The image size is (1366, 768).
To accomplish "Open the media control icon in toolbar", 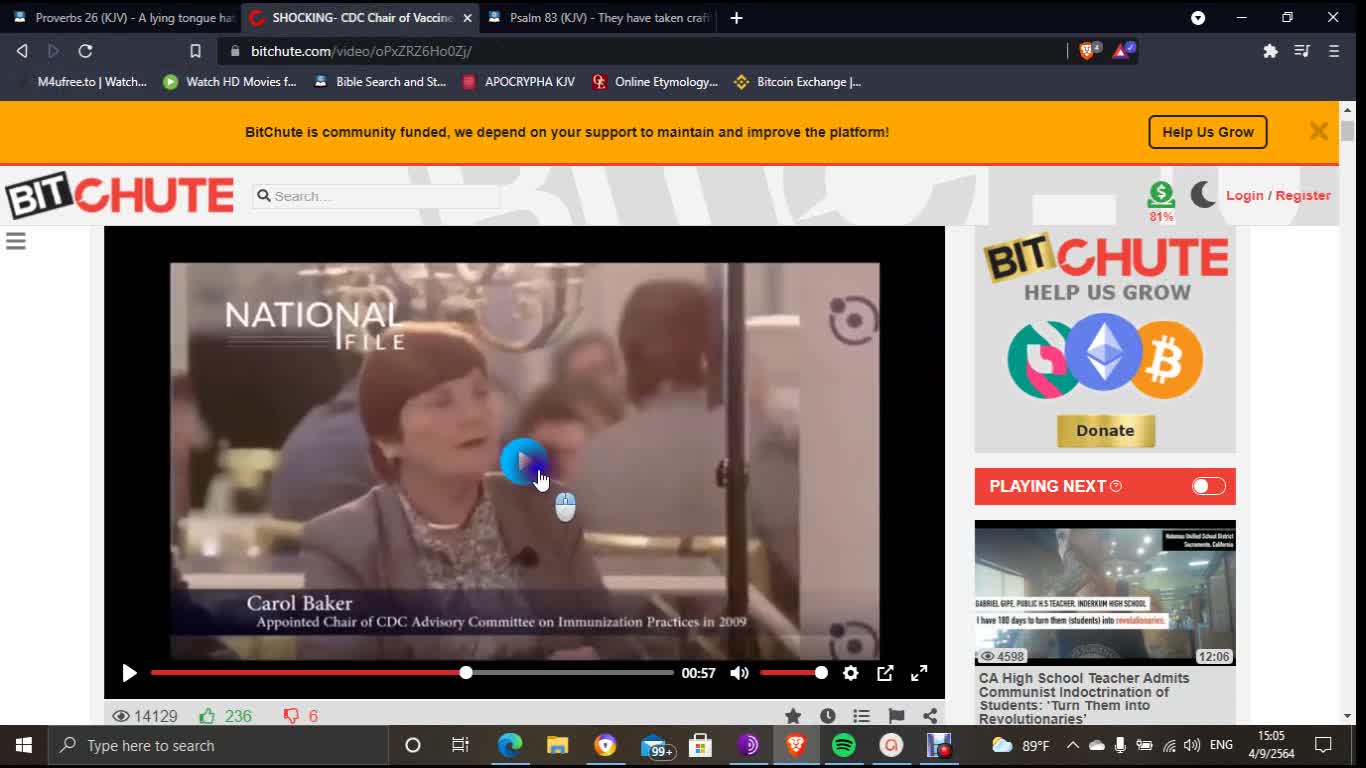I will tap(1302, 51).
